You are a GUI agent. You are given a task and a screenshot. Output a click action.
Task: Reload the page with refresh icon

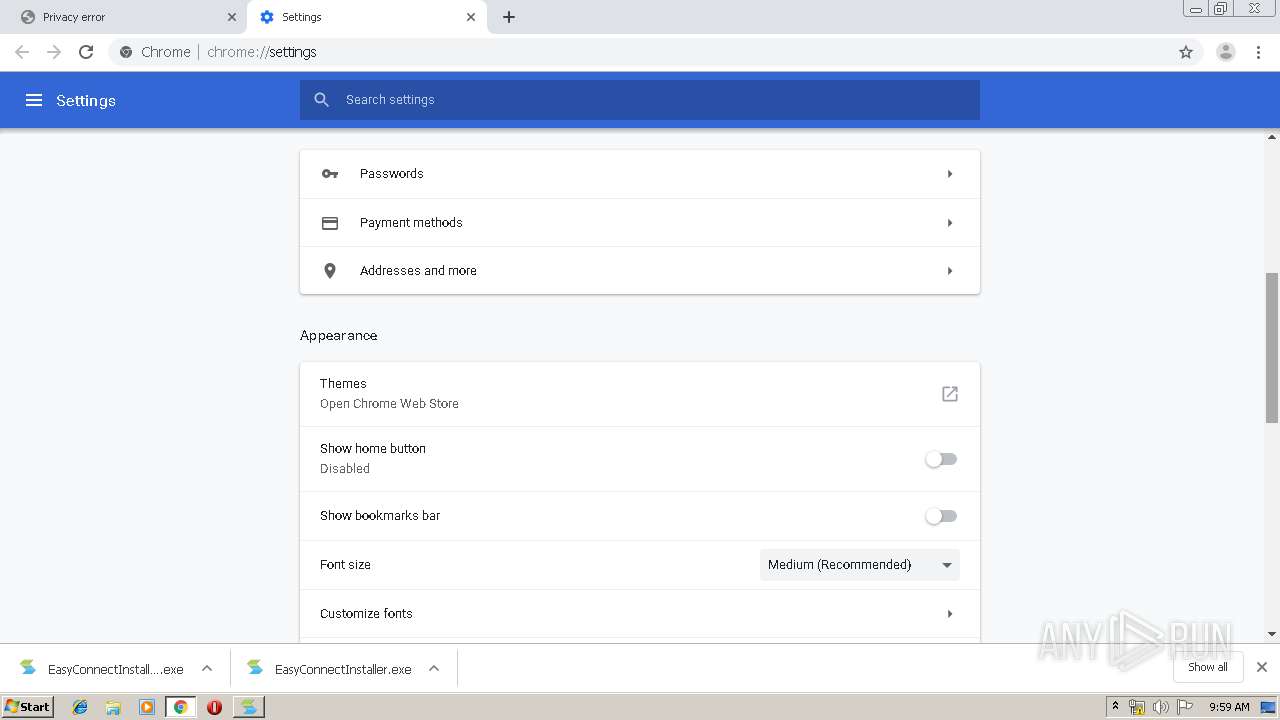(x=86, y=52)
